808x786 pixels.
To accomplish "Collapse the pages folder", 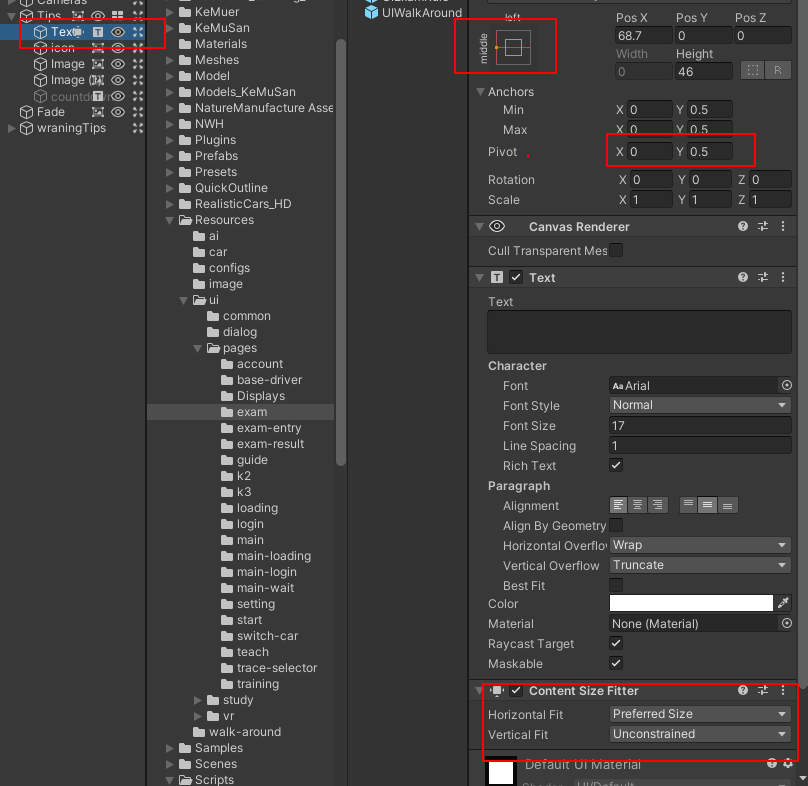I will pos(197,348).
